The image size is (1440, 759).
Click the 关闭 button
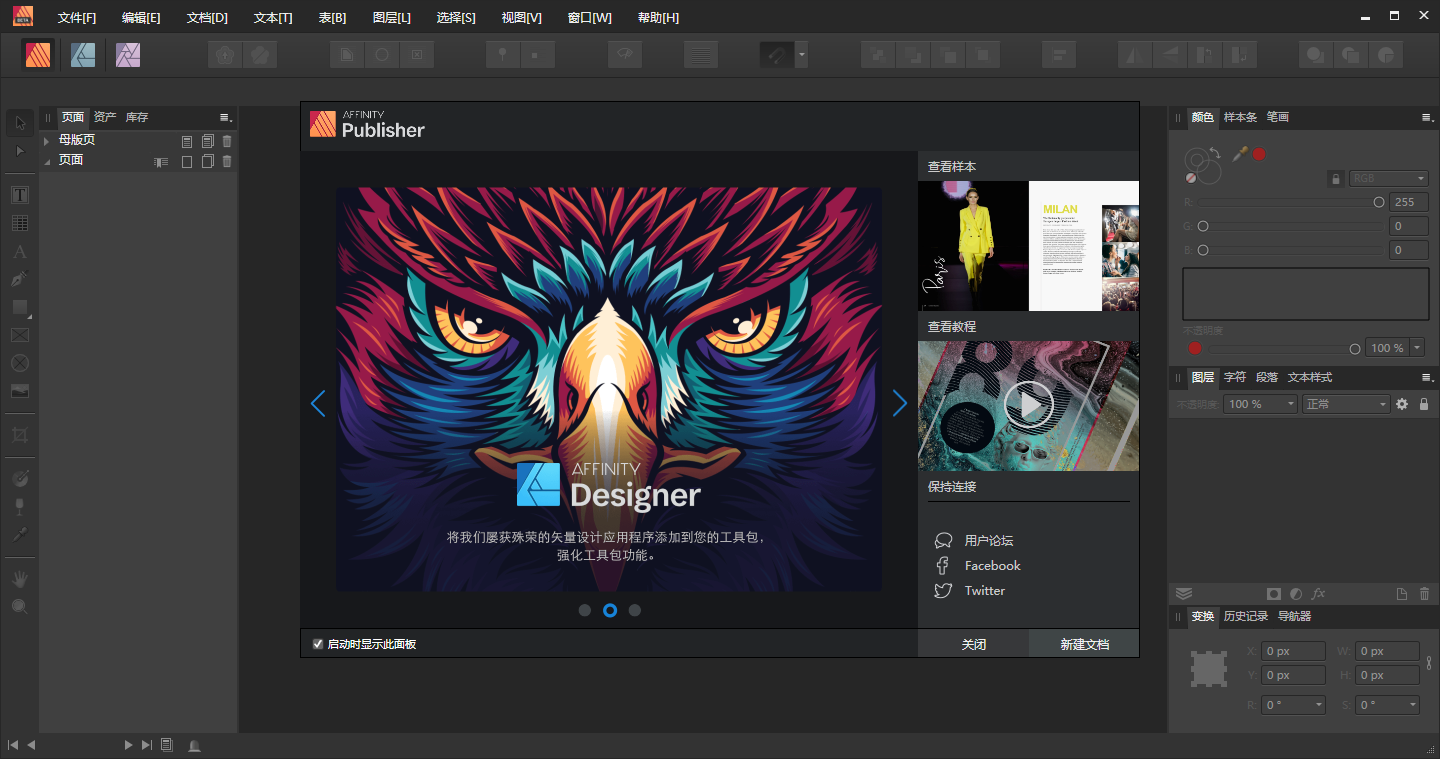point(973,644)
